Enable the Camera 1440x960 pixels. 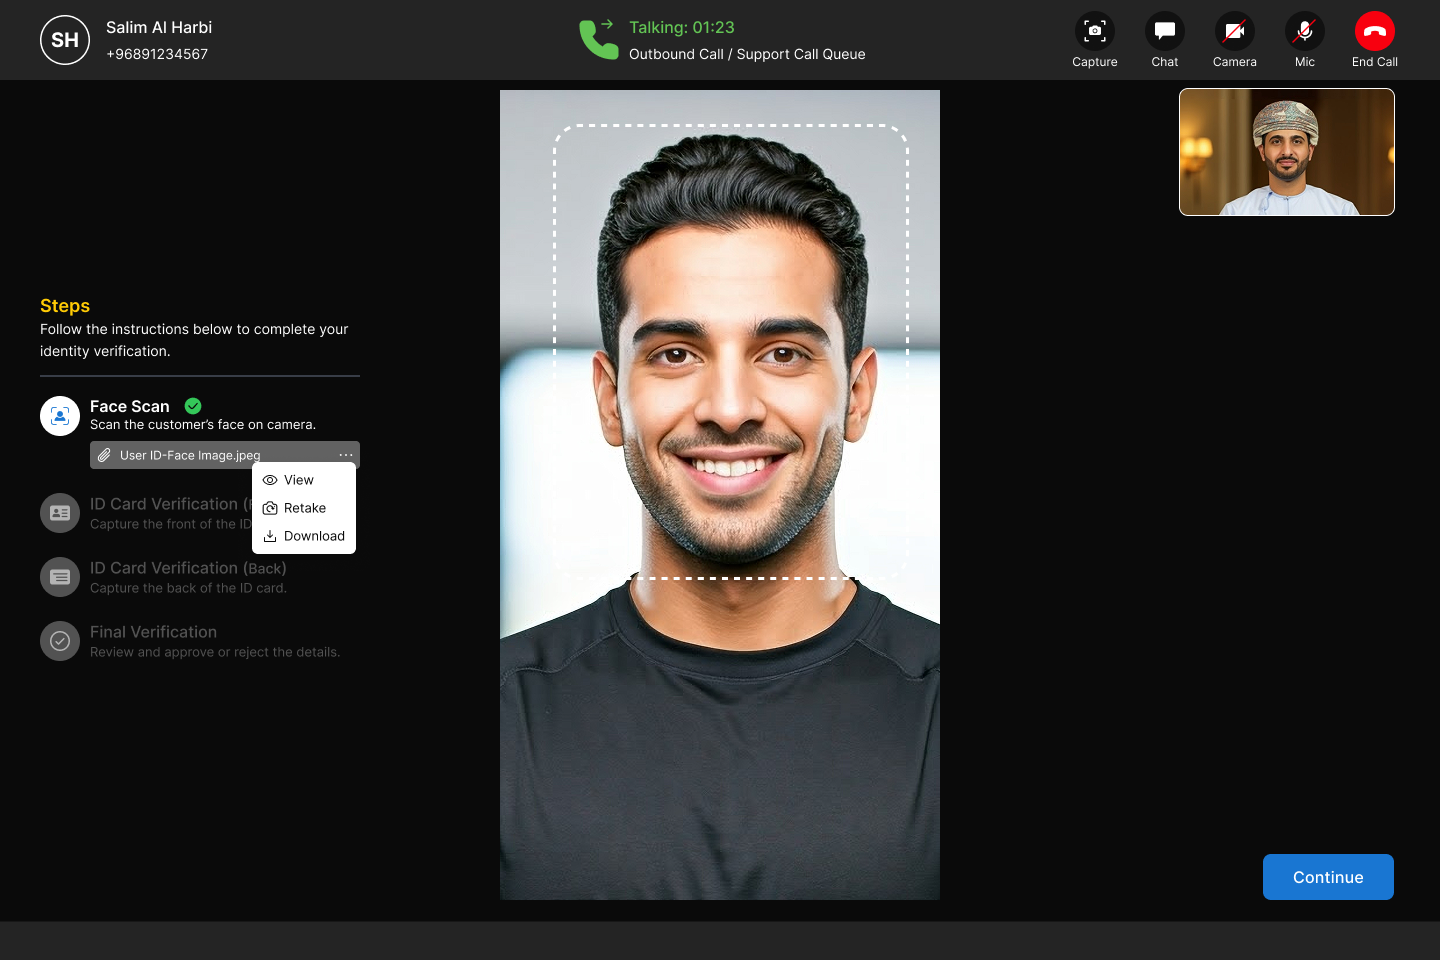click(1234, 30)
